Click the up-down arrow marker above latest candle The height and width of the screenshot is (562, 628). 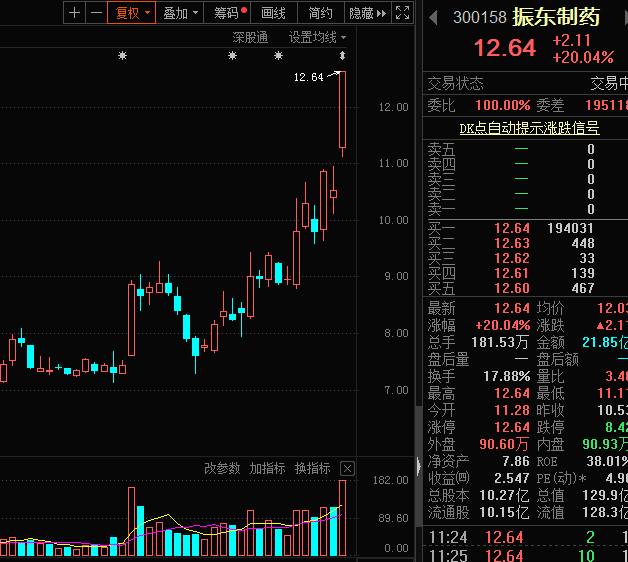tap(343, 56)
